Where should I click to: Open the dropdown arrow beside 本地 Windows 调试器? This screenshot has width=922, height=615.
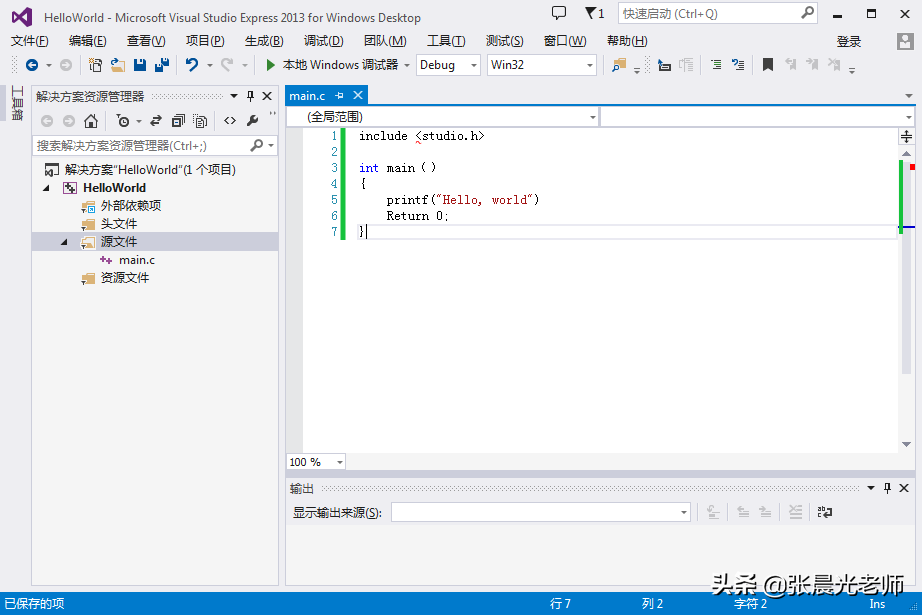click(407, 65)
